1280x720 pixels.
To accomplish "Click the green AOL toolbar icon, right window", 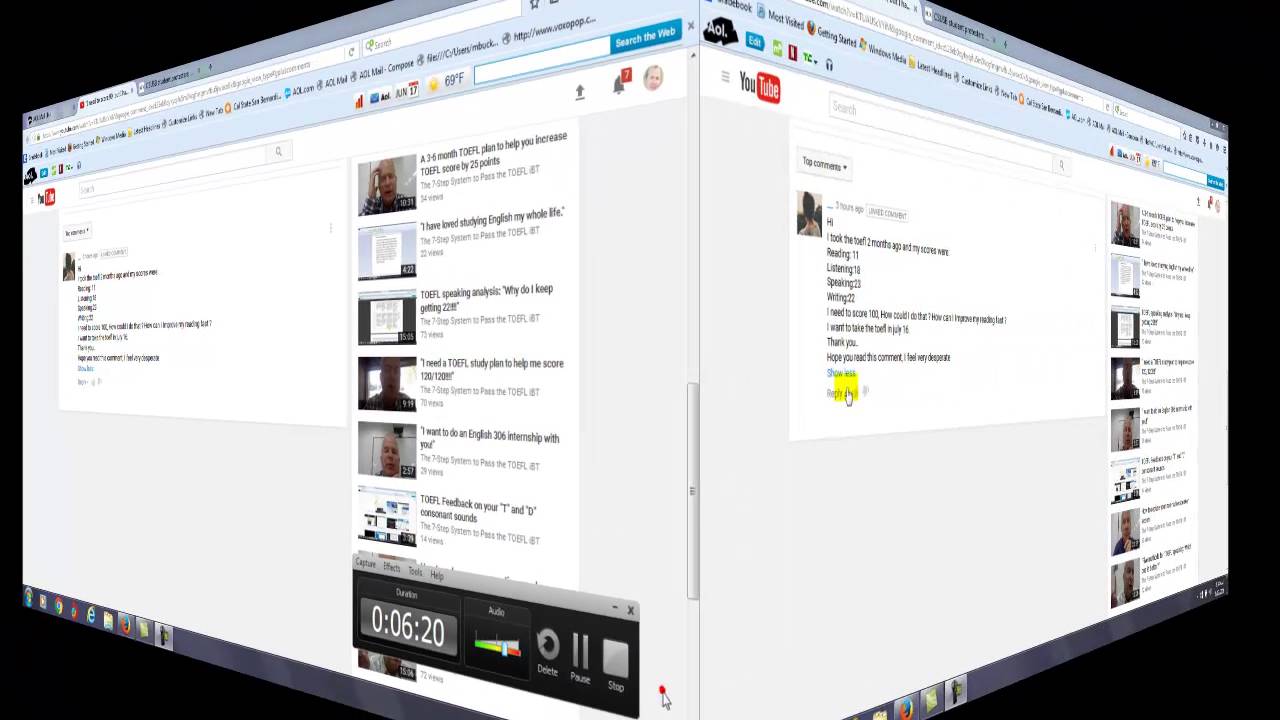I will [776, 47].
